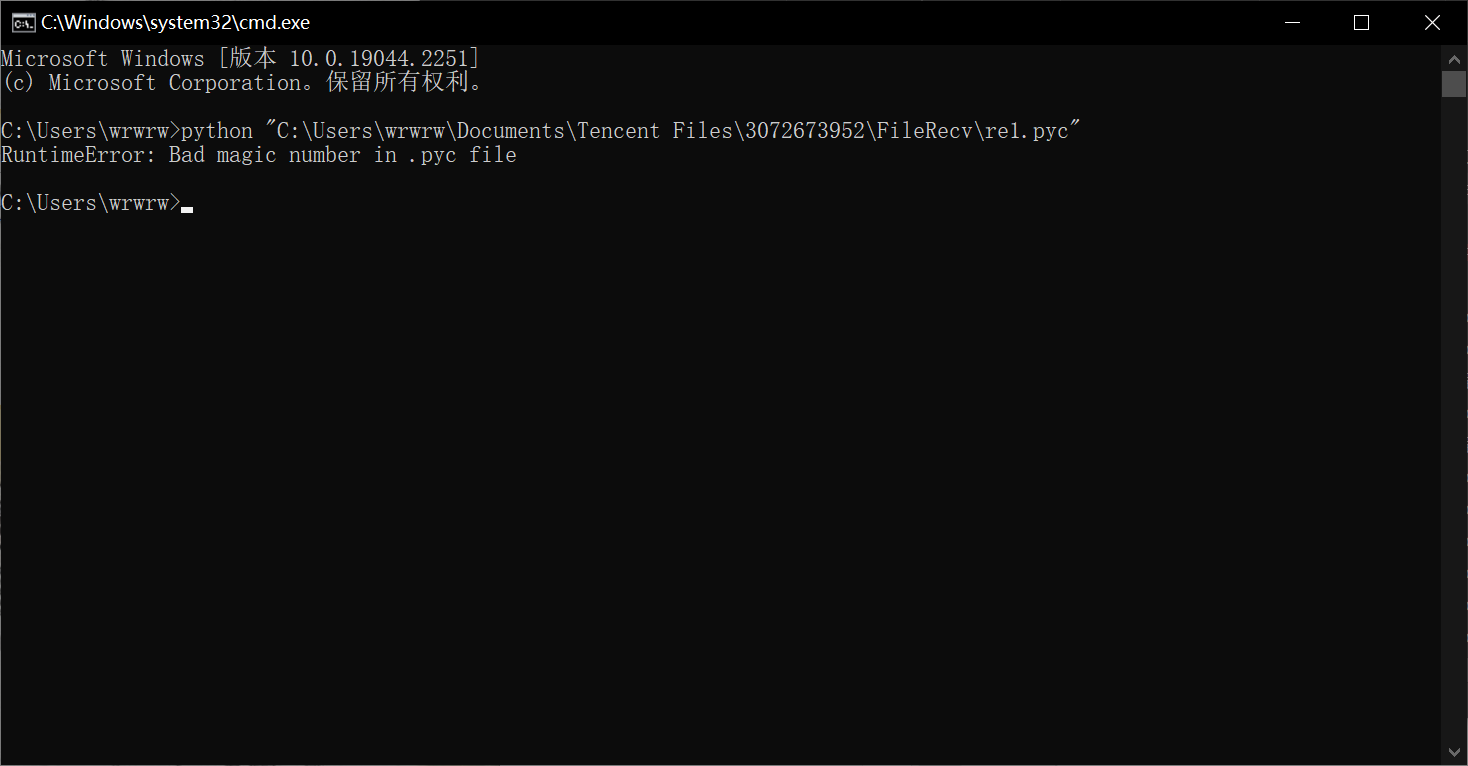The height and width of the screenshot is (766, 1468).
Task: Click the scrollbar down arrow
Action: pyautogui.click(x=1454, y=751)
